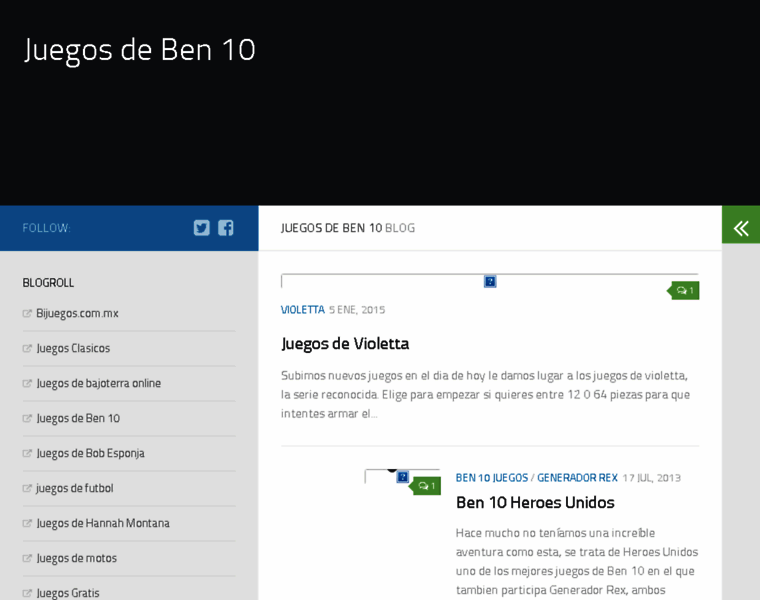Screen dimensions: 760x600
Task: Click external link icon beside Juegos de motos
Action: [x=27, y=558]
